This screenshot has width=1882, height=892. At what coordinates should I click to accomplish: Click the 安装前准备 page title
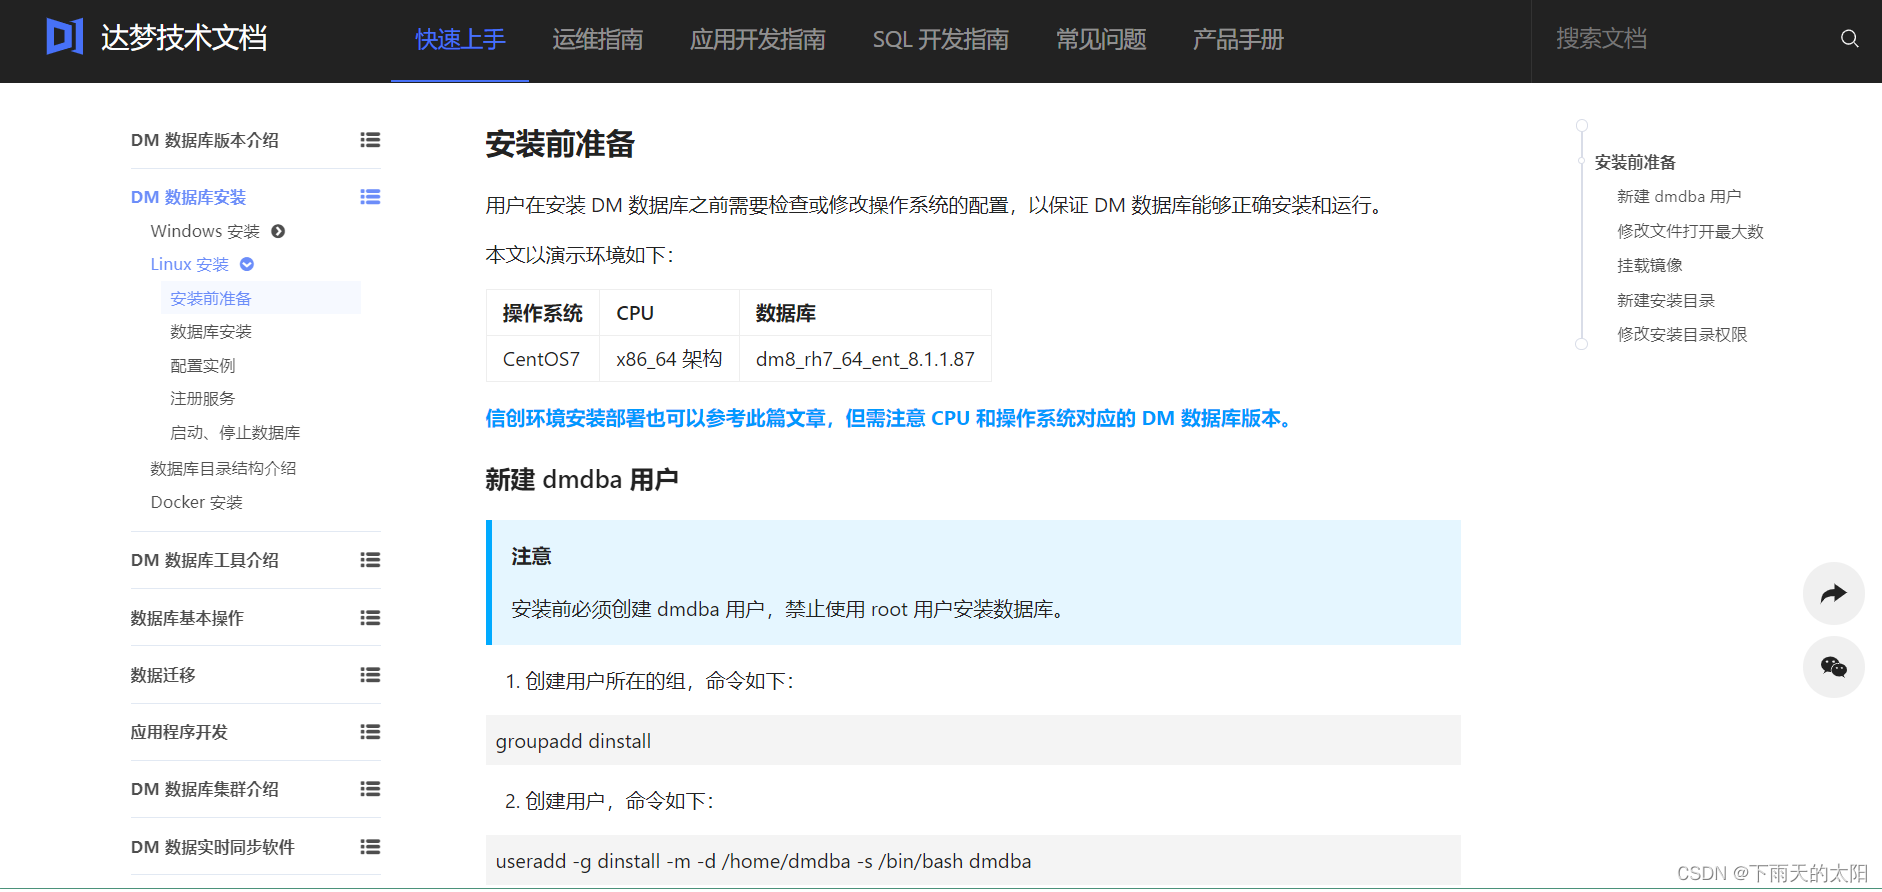[x=560, y=144]
